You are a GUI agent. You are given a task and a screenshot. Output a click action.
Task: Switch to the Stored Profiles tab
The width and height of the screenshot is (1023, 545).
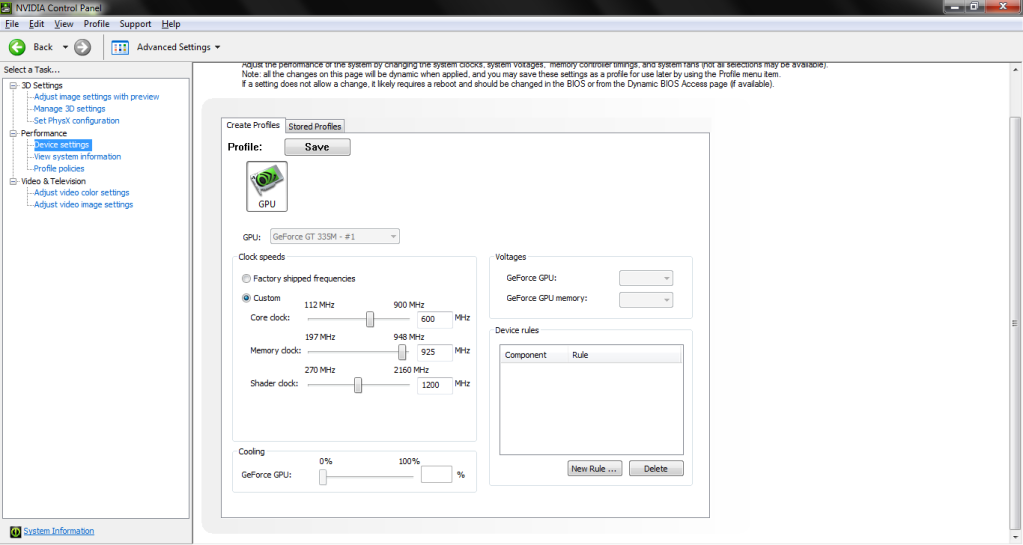tap(314, 127)
